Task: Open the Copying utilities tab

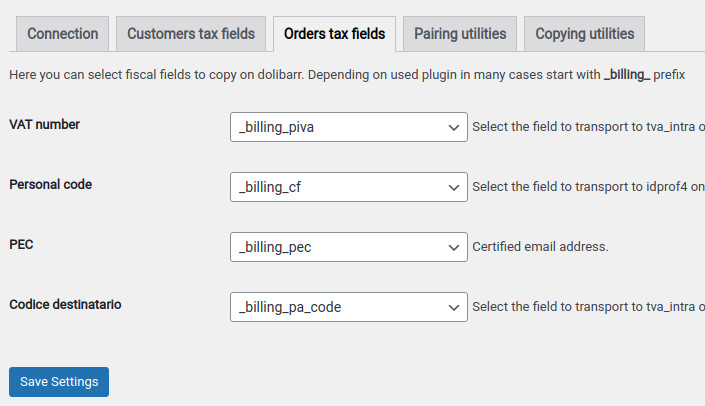Action: pyautogui.click(x=584, y=34)
